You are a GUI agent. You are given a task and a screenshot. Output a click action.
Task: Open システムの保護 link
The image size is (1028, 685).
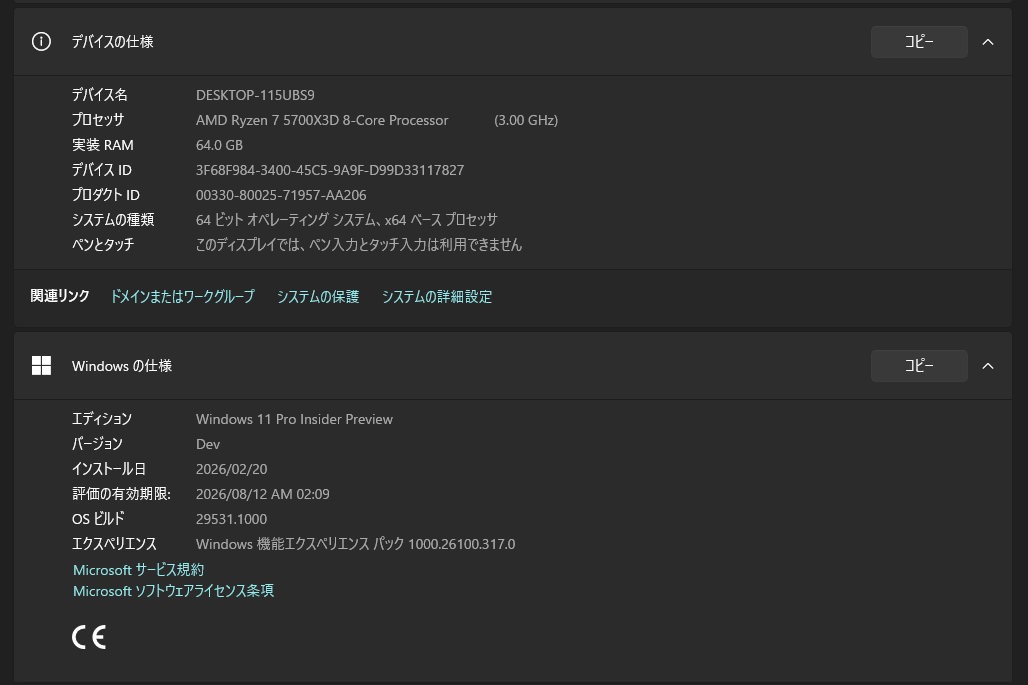coord(318,296)
